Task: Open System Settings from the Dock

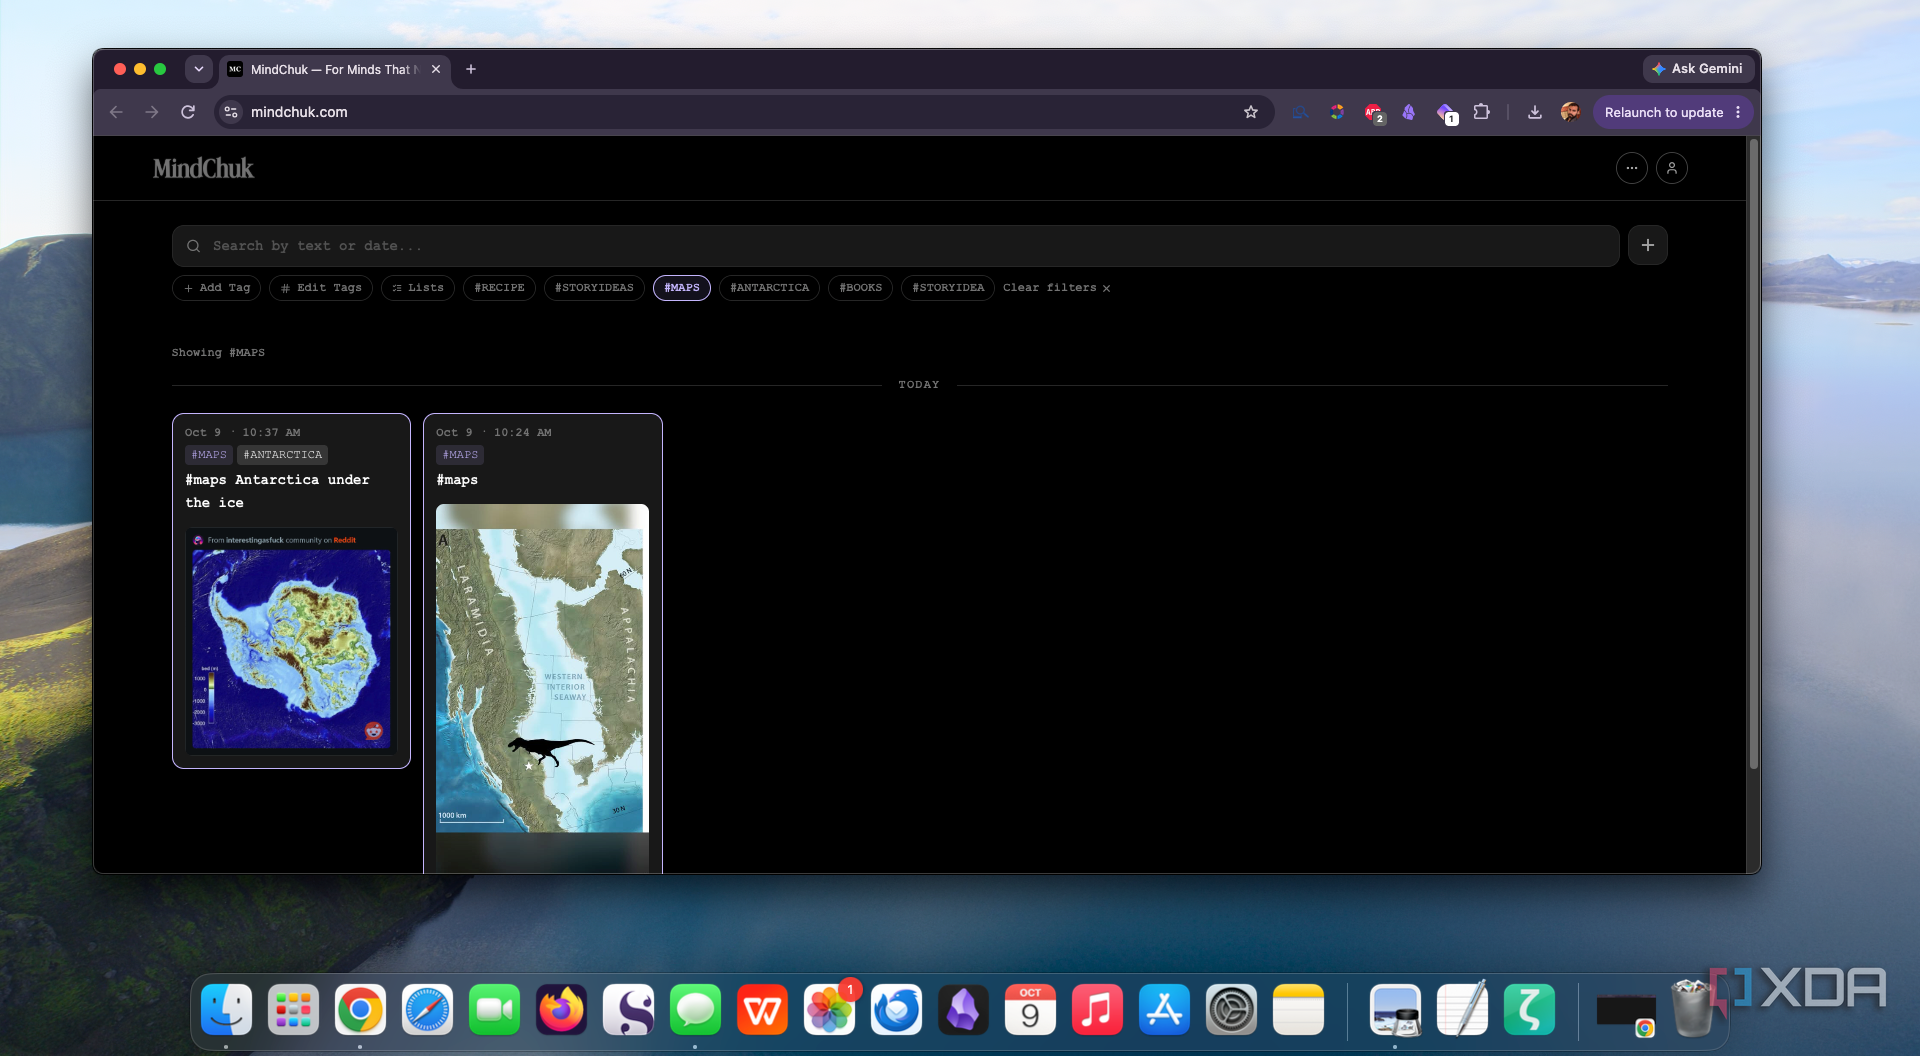Action: click(1231, 1010)
